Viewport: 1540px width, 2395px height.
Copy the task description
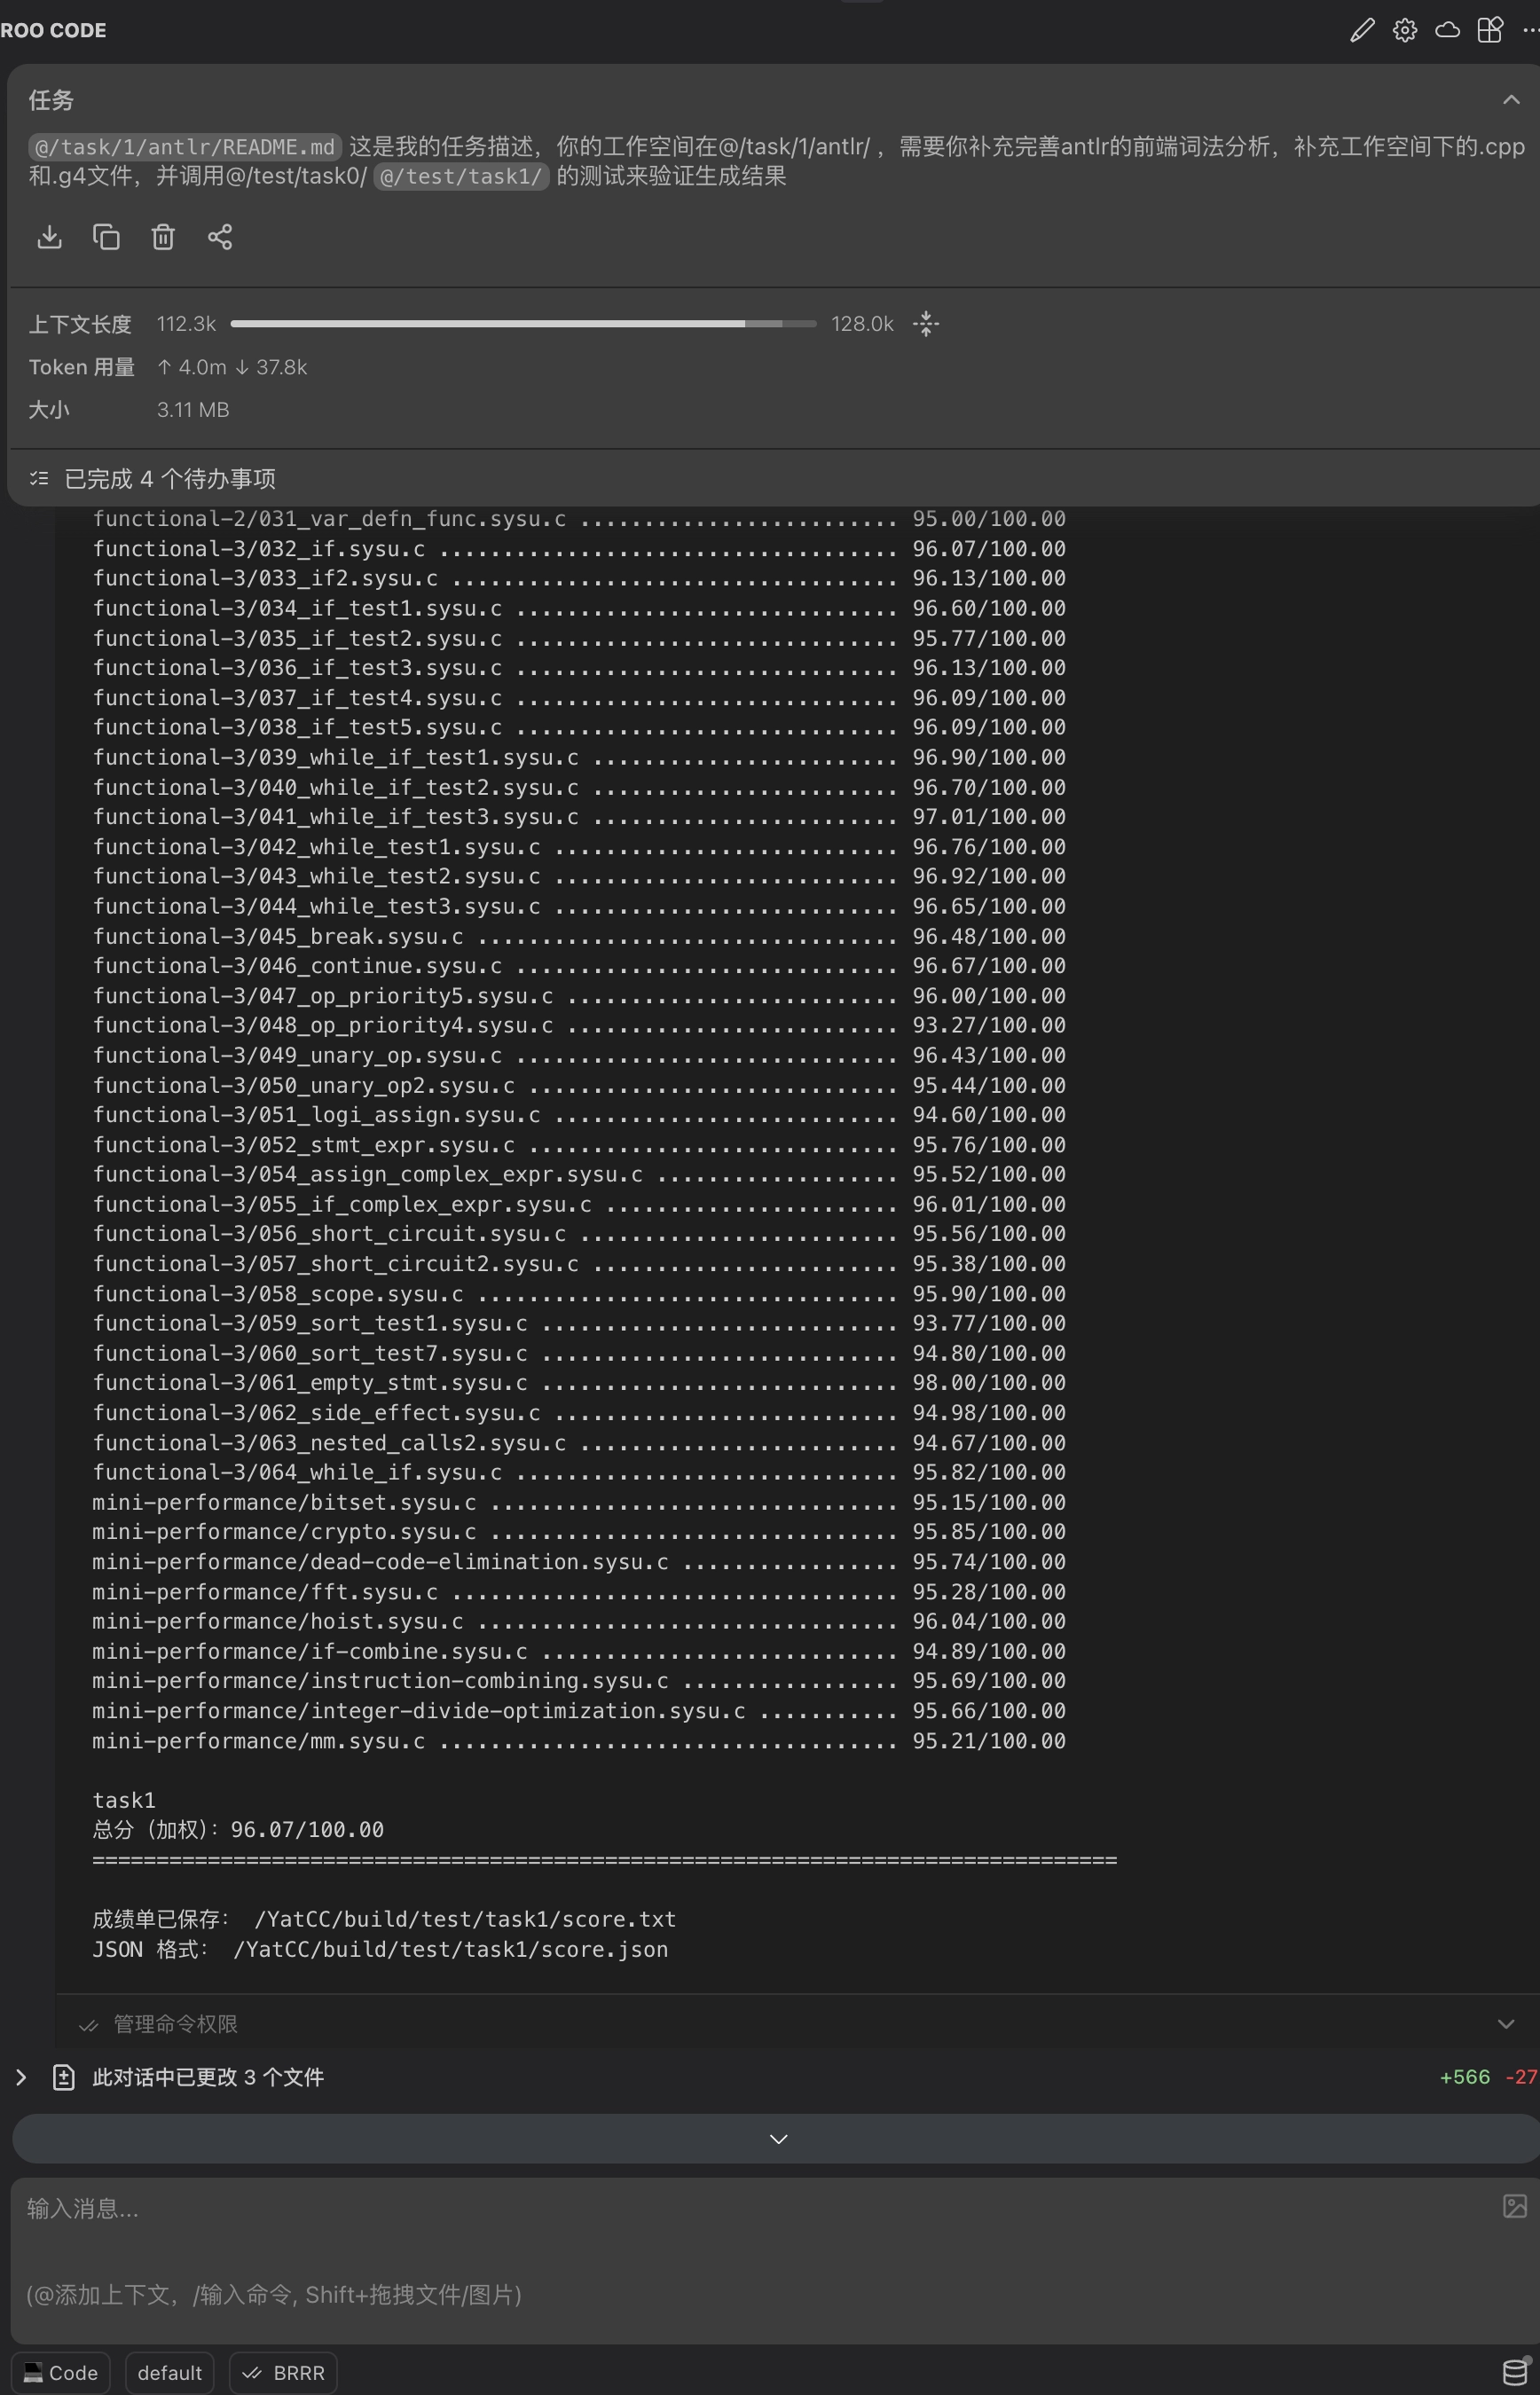click(106, 237)
